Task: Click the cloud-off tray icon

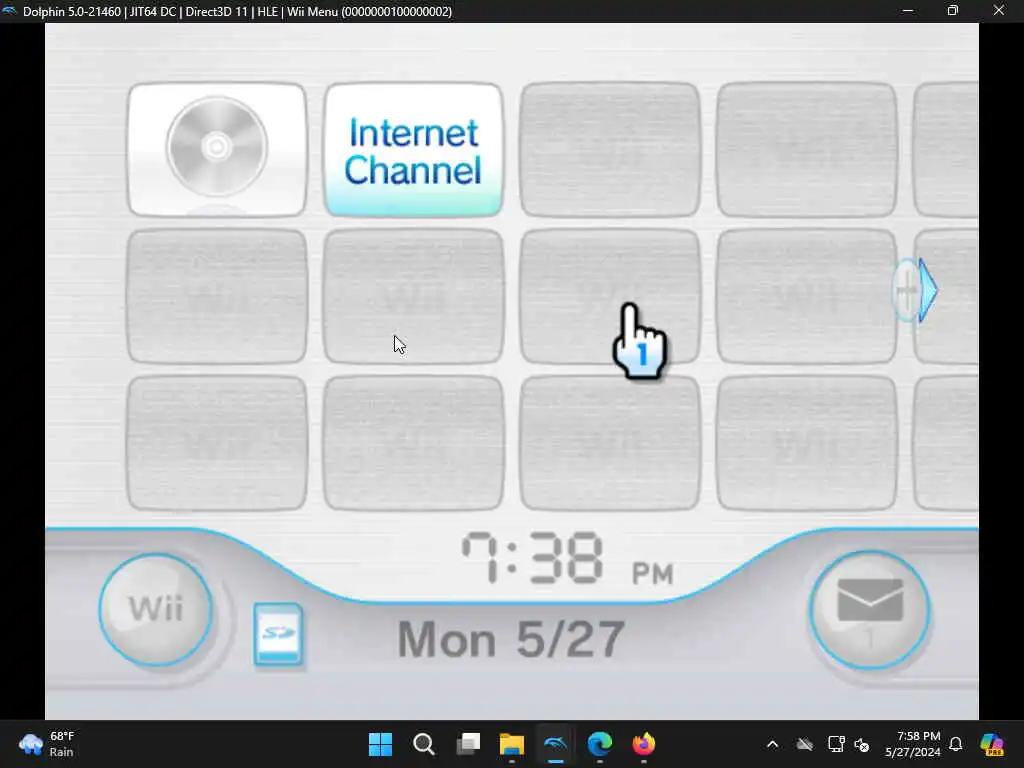Action: [805, 744]
